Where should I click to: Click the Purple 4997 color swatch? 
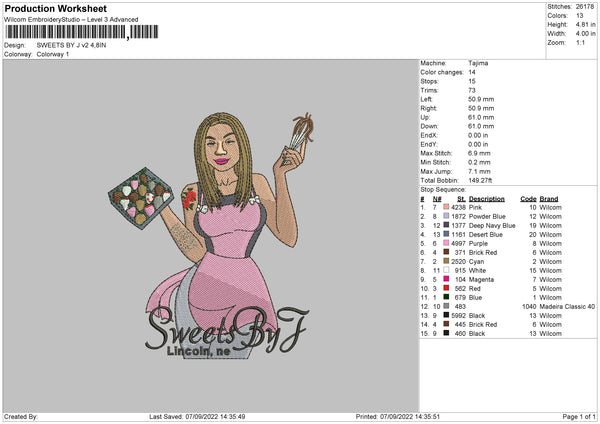tap(446, 243)
